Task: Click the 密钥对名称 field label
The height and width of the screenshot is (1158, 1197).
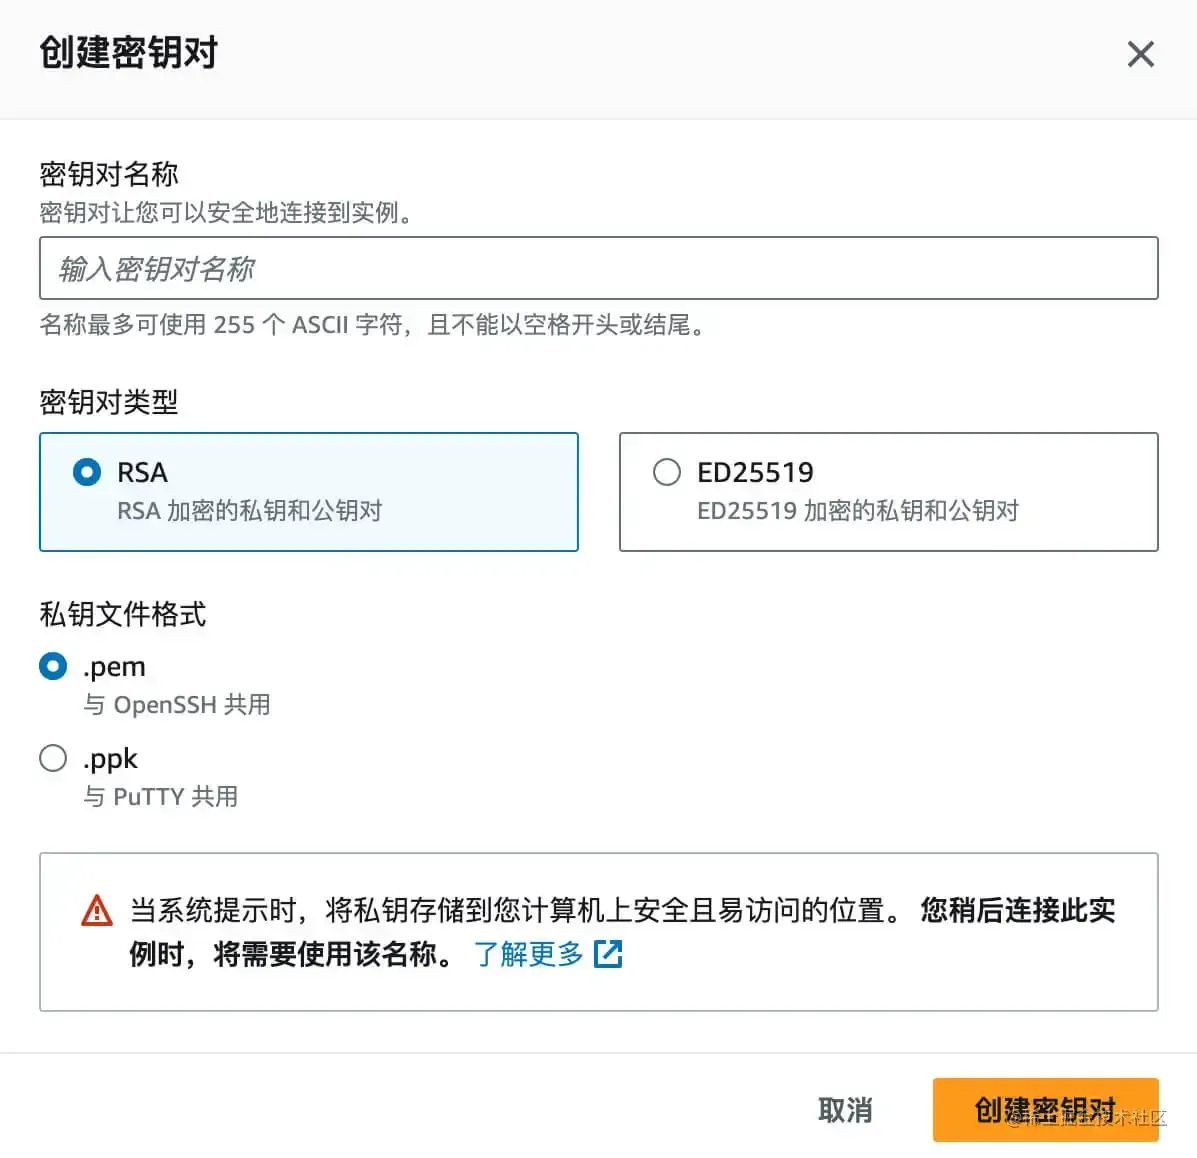Action: [108, 174]
